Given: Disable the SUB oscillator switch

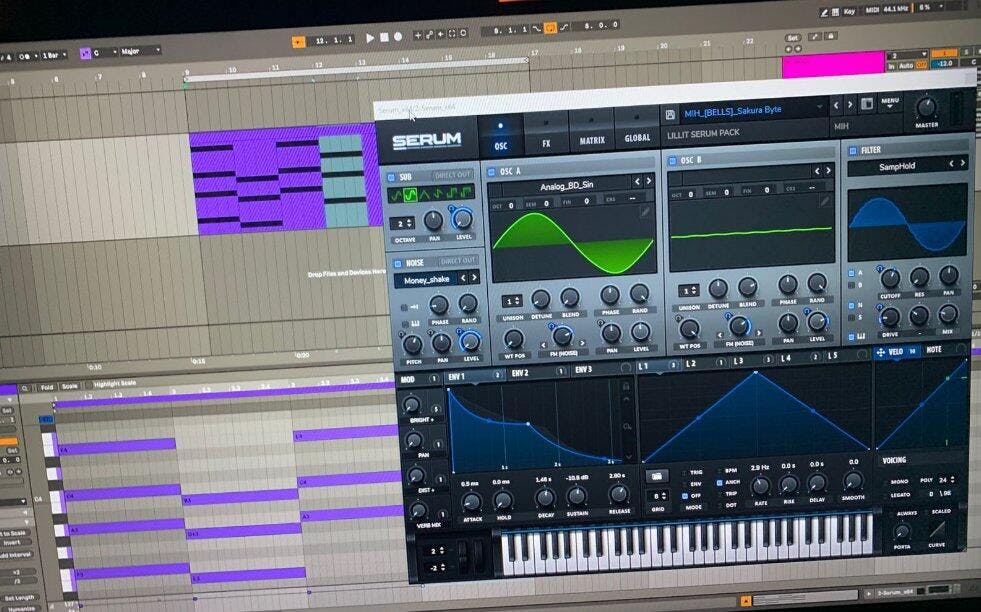Looking at the screenshot, I should (392, 177).
